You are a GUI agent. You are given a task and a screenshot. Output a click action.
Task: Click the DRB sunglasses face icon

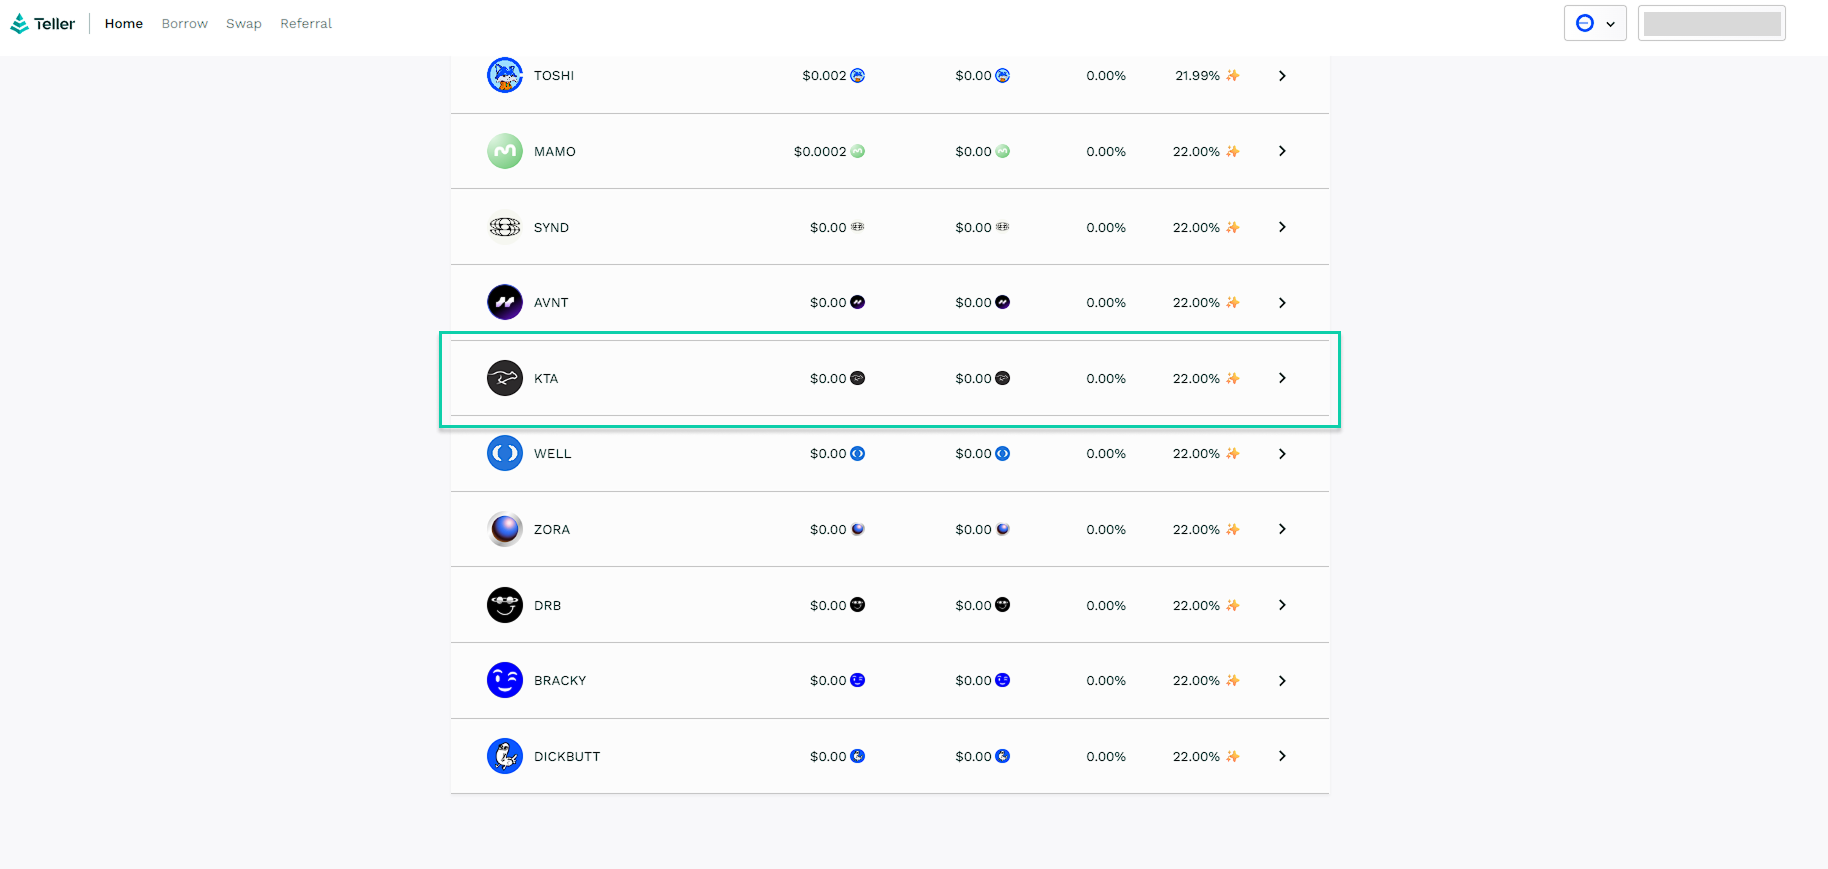(504, 605)
